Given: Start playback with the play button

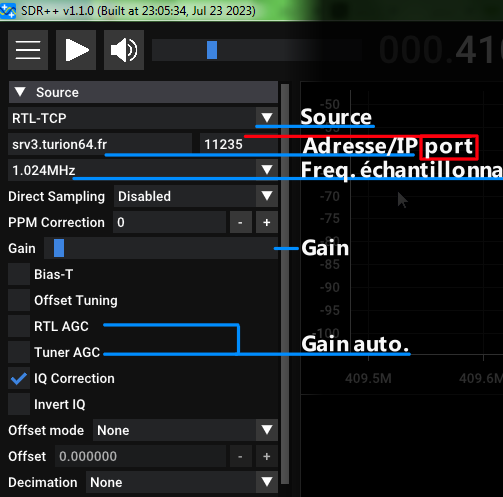Looking at the screenshot, I should (x=76, y=50).
